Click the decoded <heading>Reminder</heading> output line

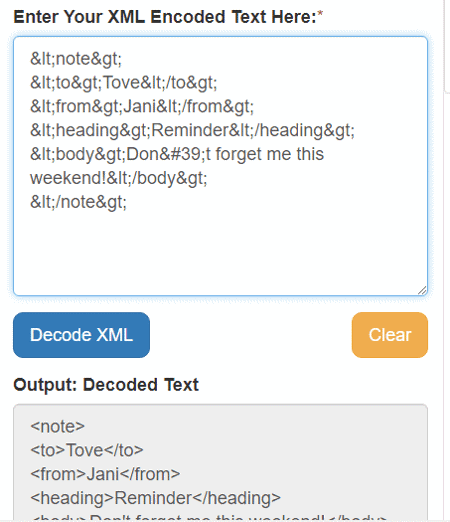[155, 498]
